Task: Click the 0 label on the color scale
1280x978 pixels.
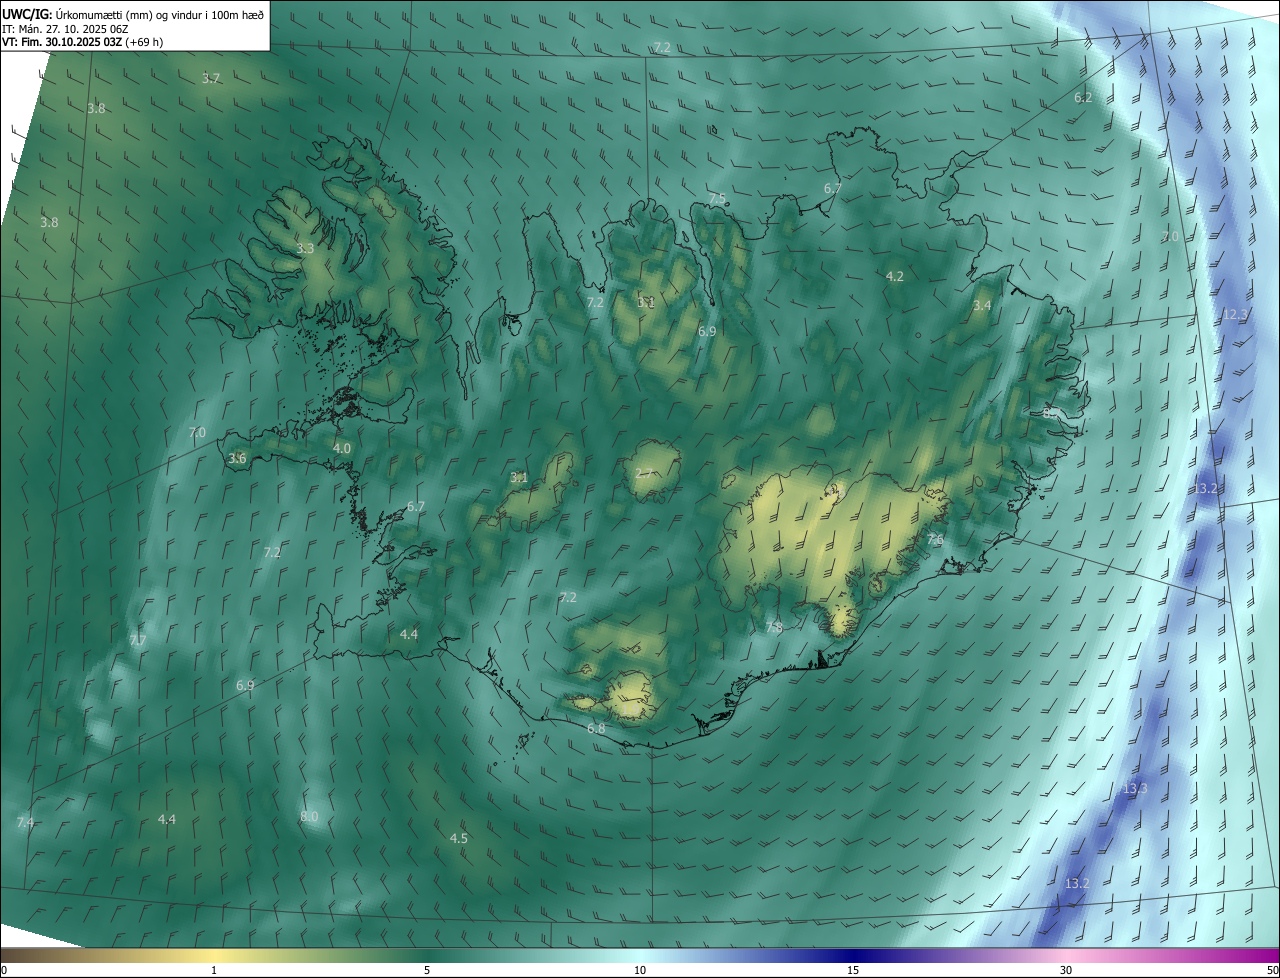Action: 4,970
